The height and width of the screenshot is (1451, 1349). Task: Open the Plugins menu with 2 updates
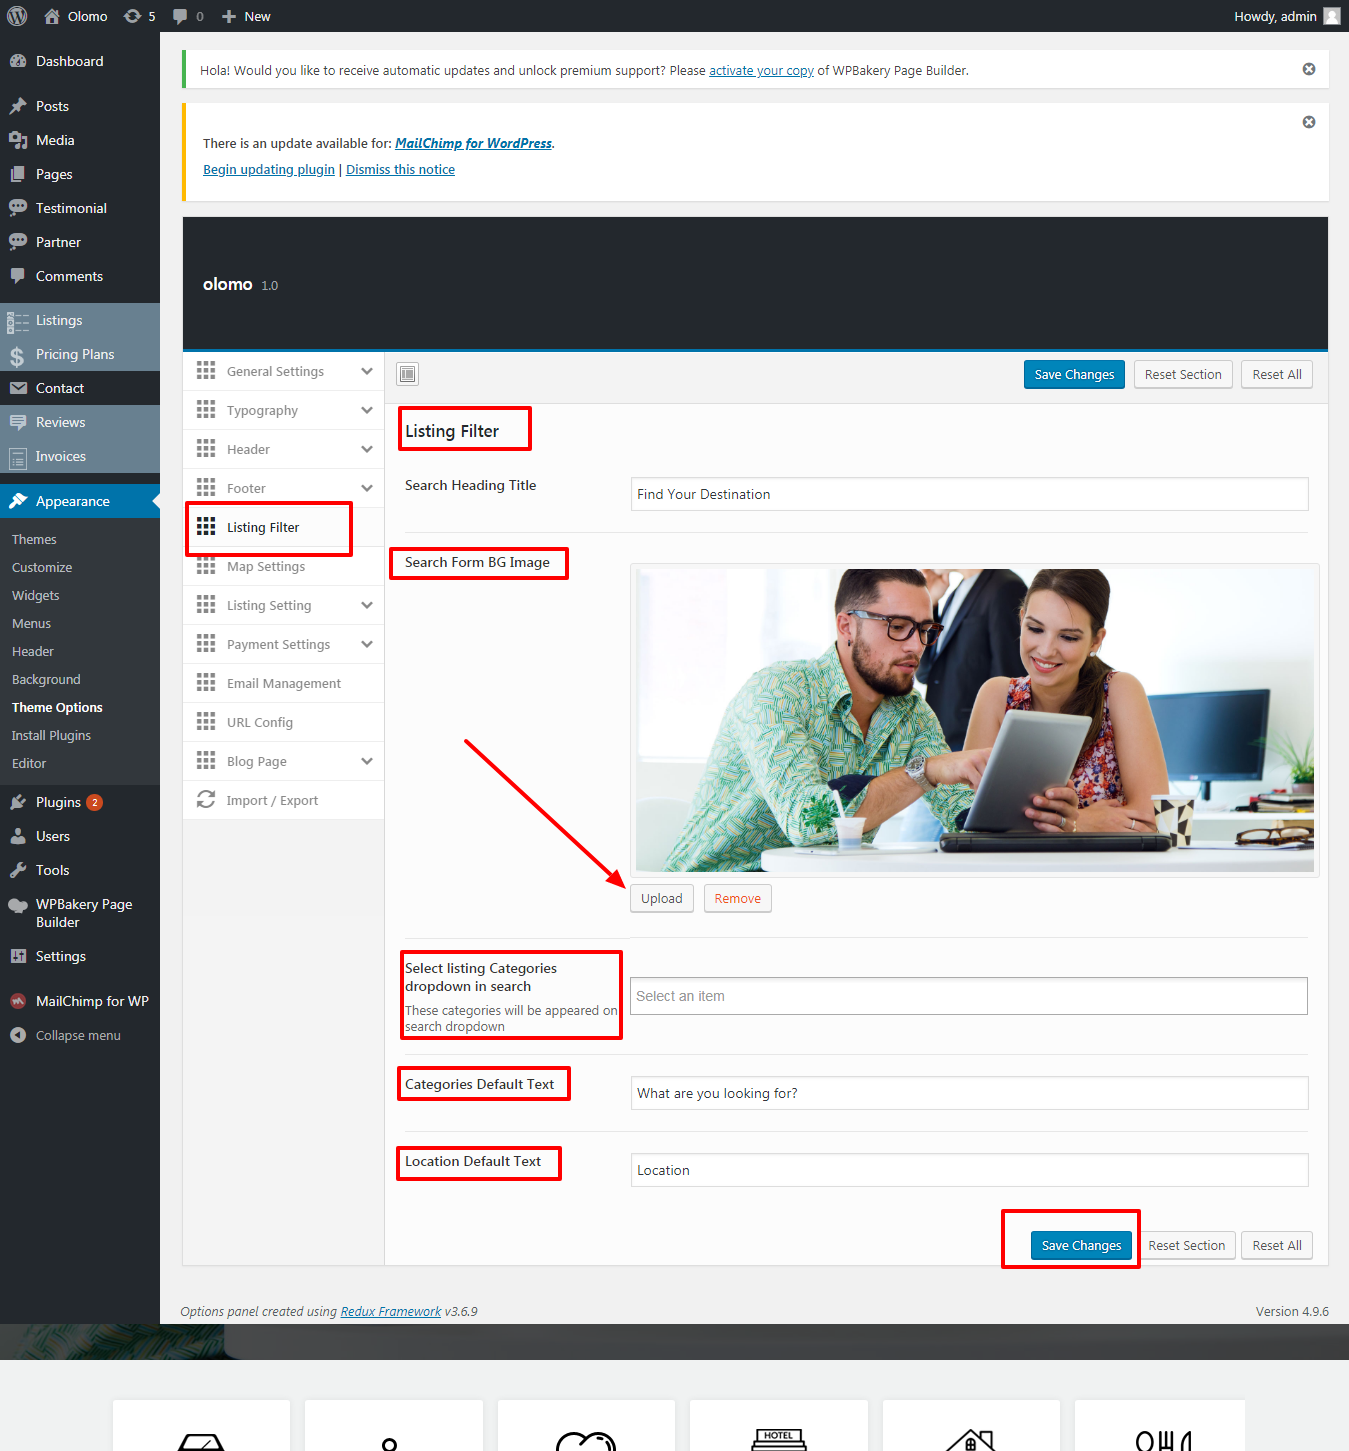(58, 802)
